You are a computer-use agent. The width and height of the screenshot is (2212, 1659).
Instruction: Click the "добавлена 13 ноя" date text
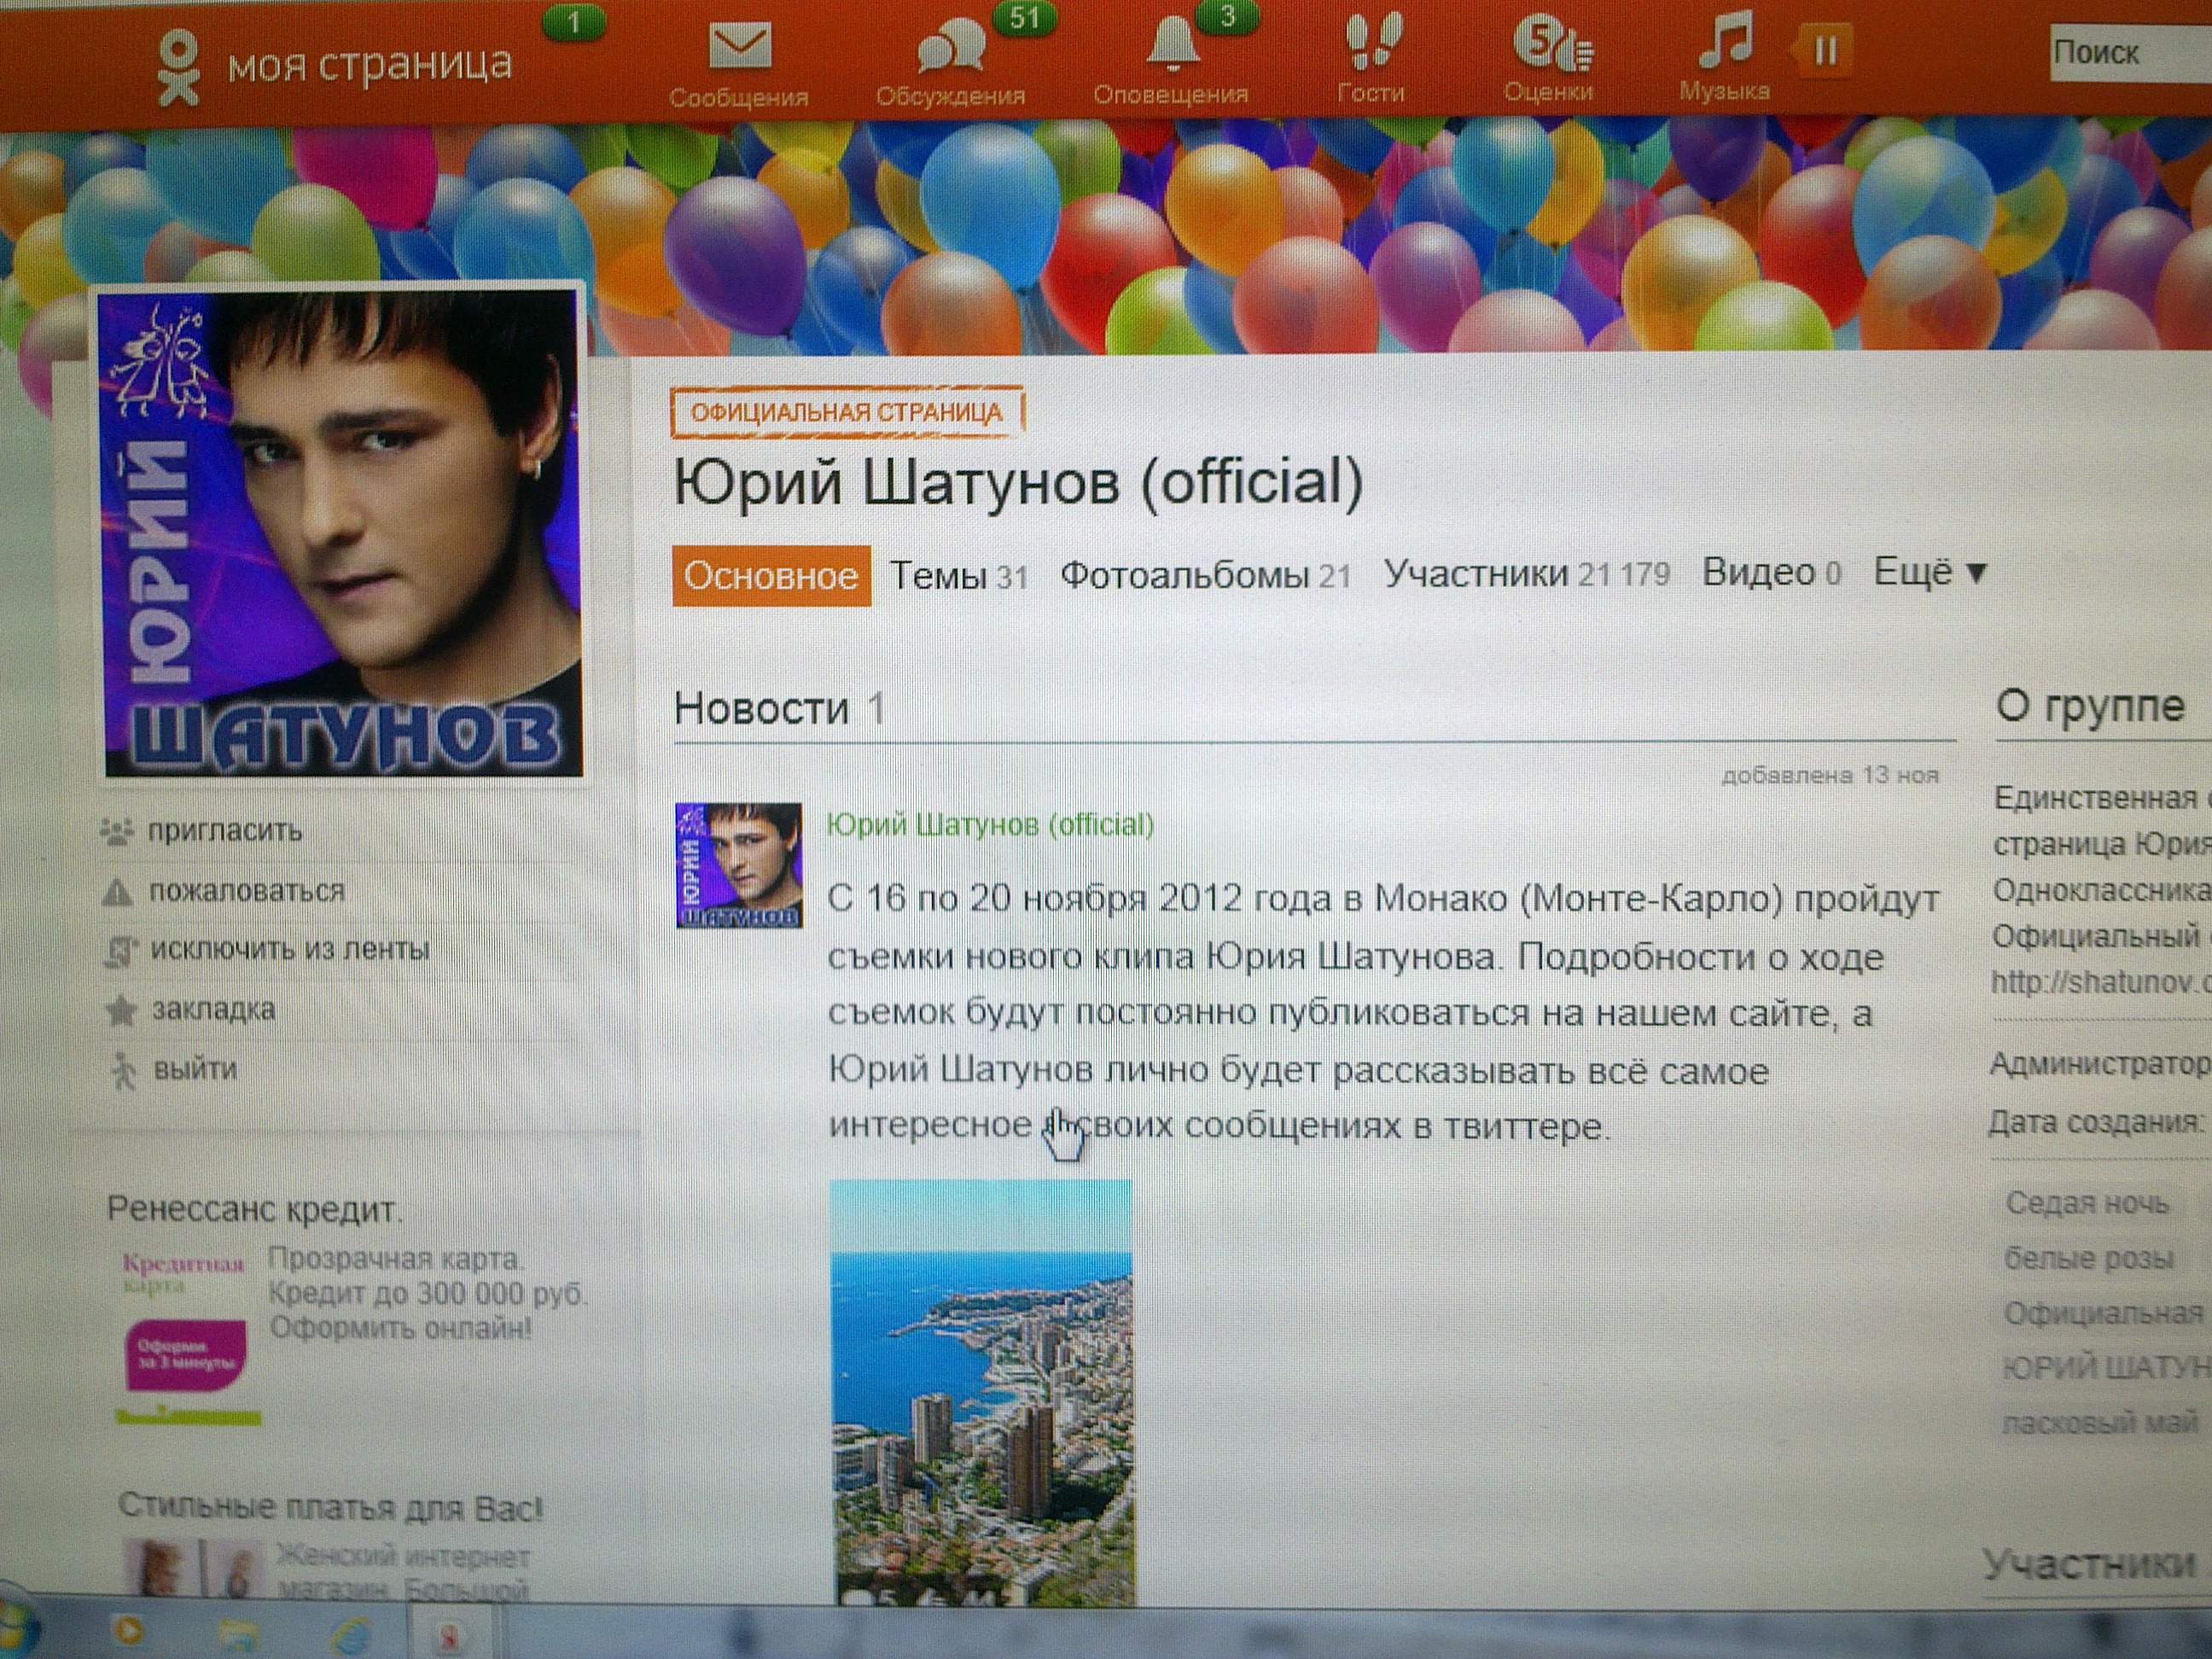tap(1829, 775)
